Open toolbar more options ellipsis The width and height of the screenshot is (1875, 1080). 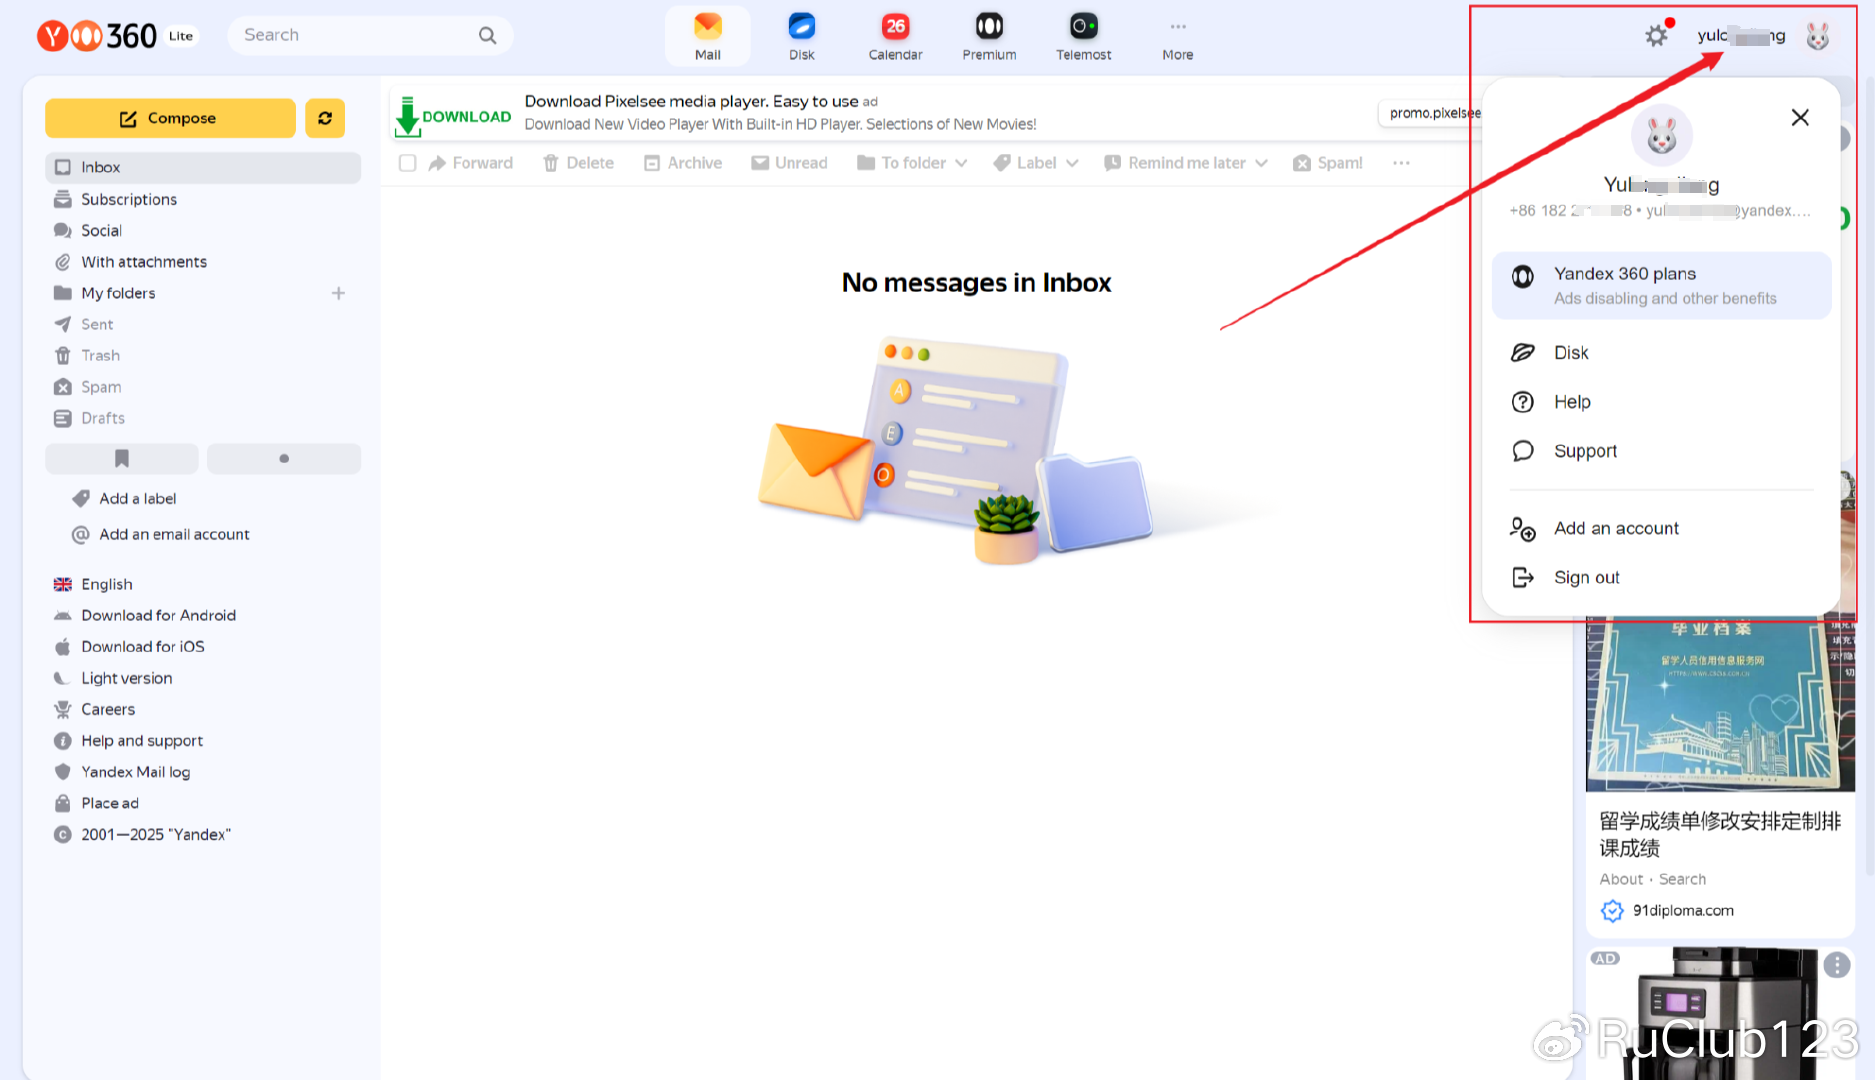[1401, 163]
